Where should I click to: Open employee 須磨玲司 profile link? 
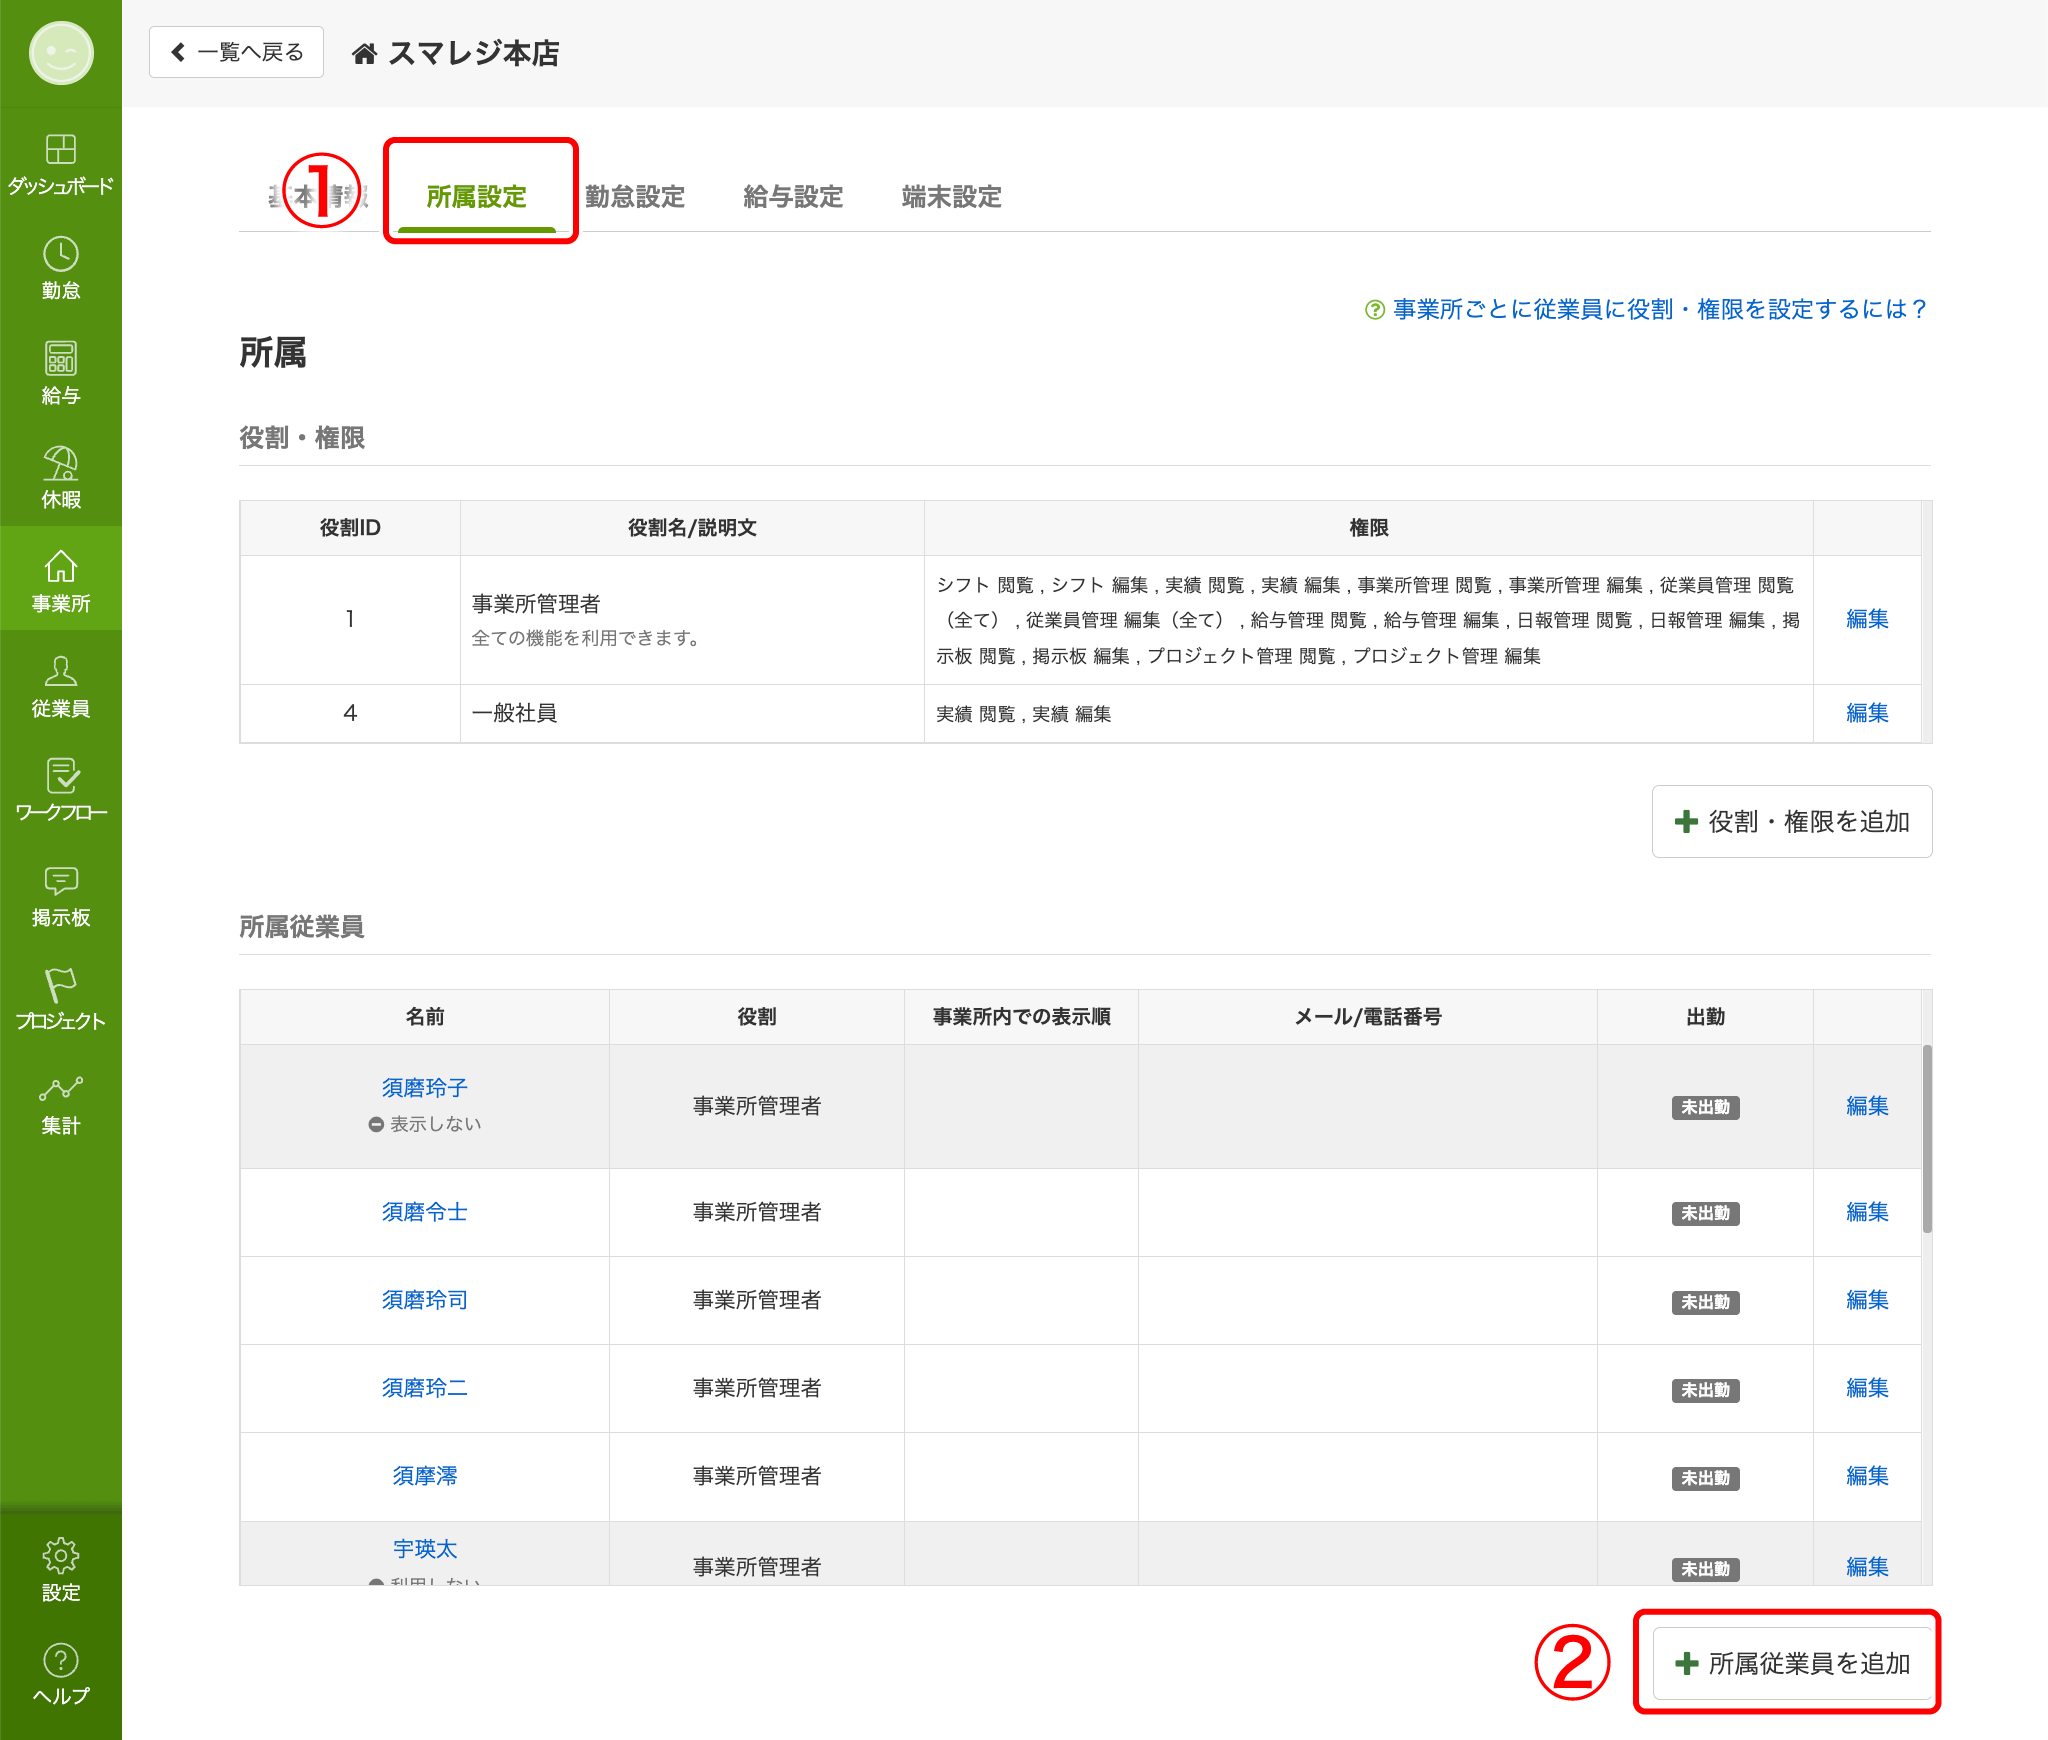click(x=424, y=1300)
